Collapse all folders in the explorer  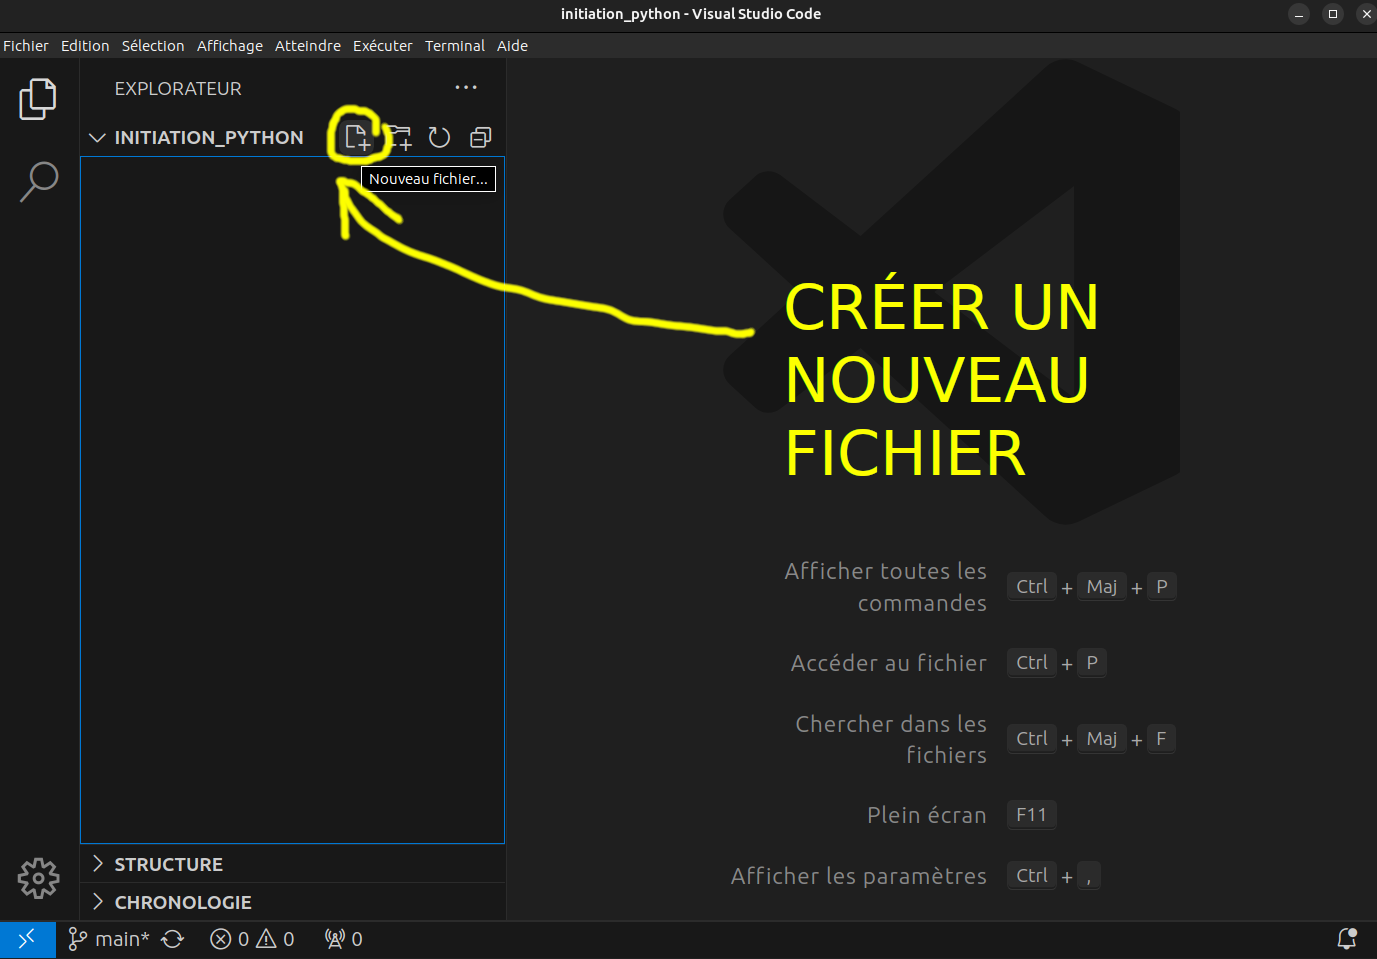coord(481,137)
